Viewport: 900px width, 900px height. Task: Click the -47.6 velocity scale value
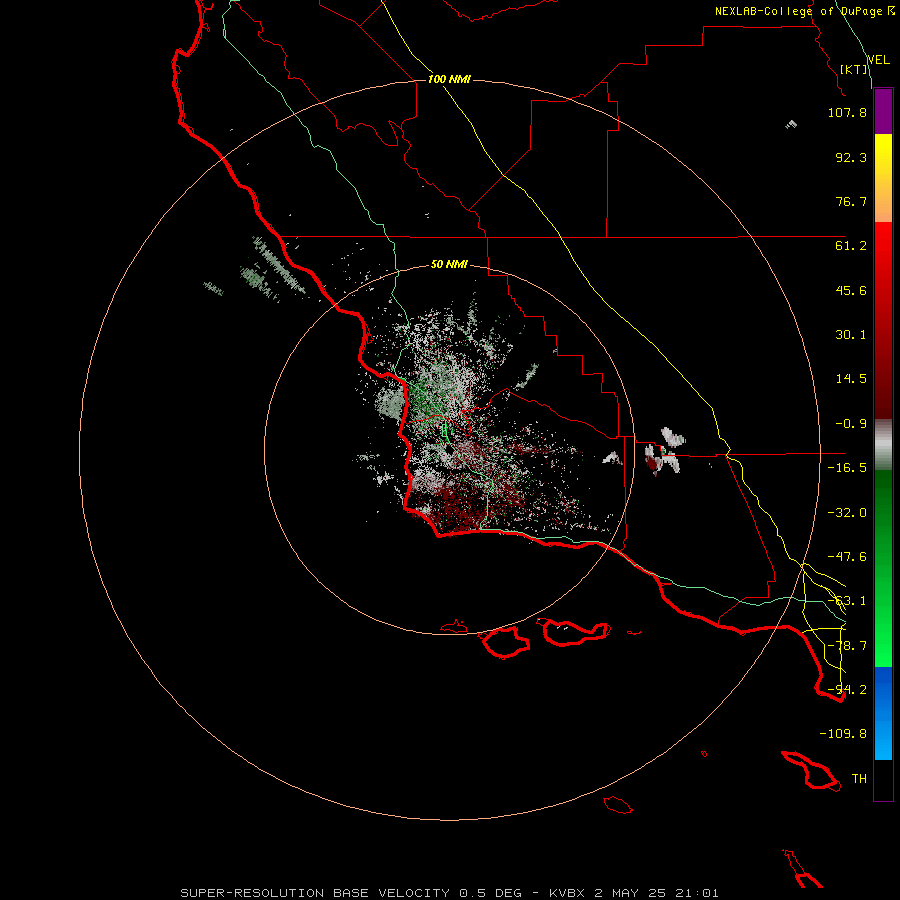[847, 557]
